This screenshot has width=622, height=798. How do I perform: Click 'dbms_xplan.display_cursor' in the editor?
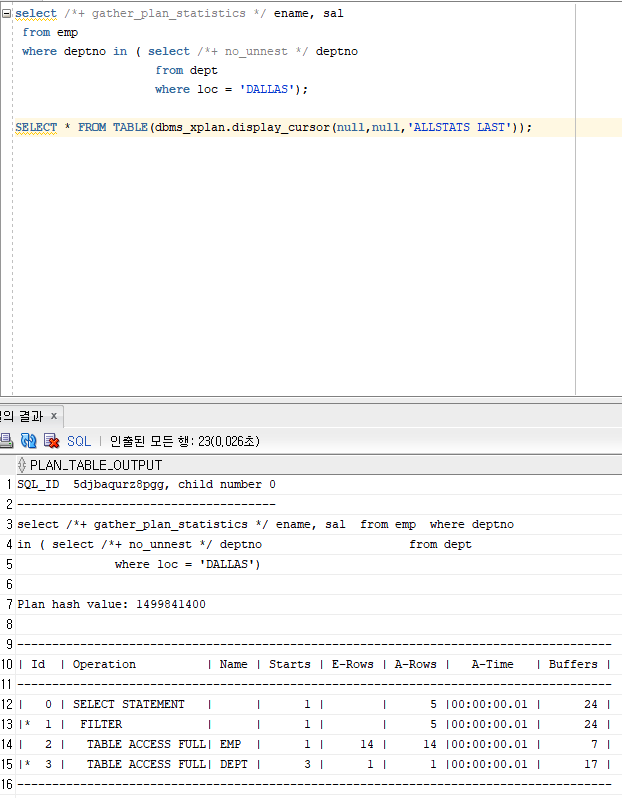(242, 127)
